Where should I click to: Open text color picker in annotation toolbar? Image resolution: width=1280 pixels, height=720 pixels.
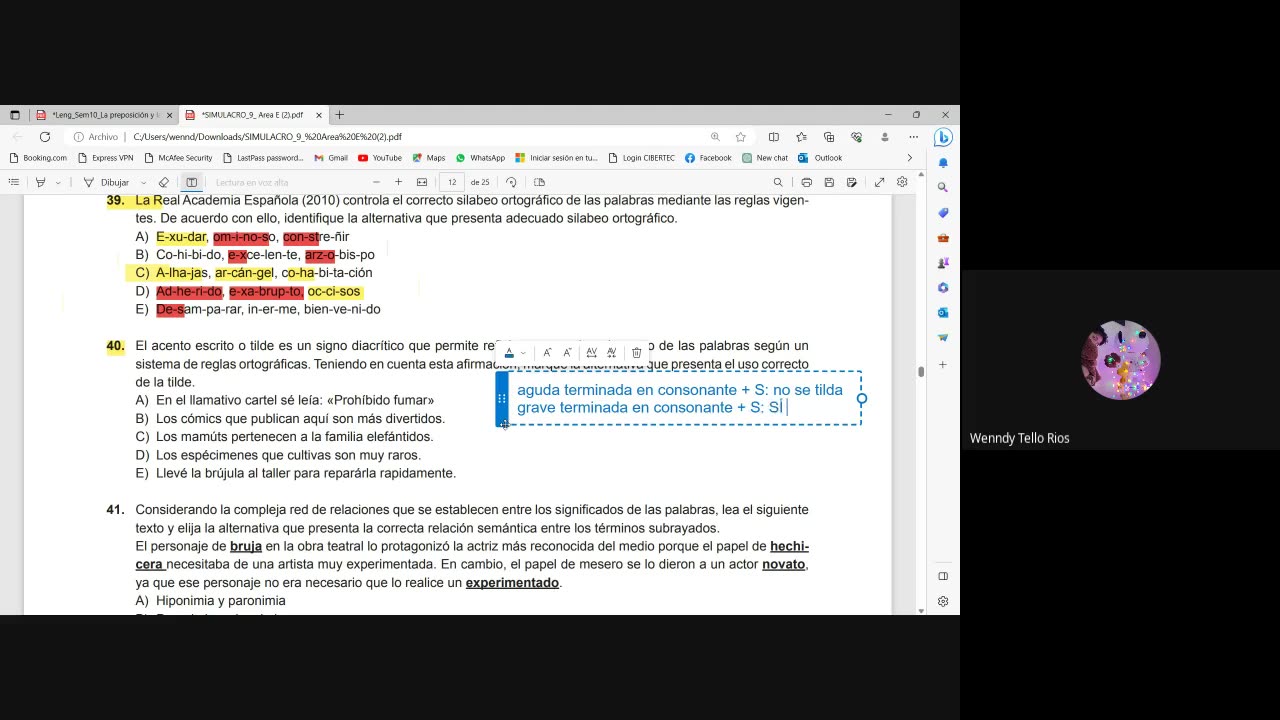[509, 352]
